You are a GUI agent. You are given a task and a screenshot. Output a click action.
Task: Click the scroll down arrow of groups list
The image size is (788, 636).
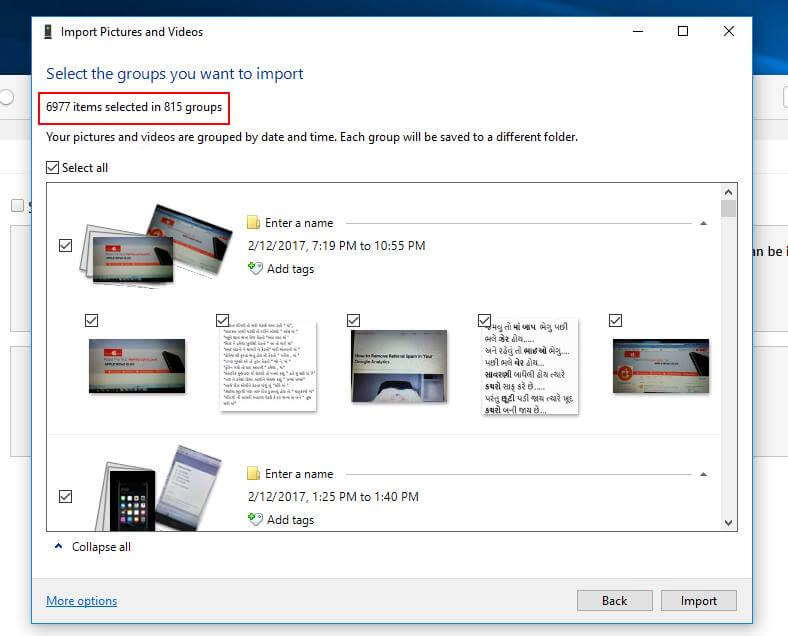point(729,522)
